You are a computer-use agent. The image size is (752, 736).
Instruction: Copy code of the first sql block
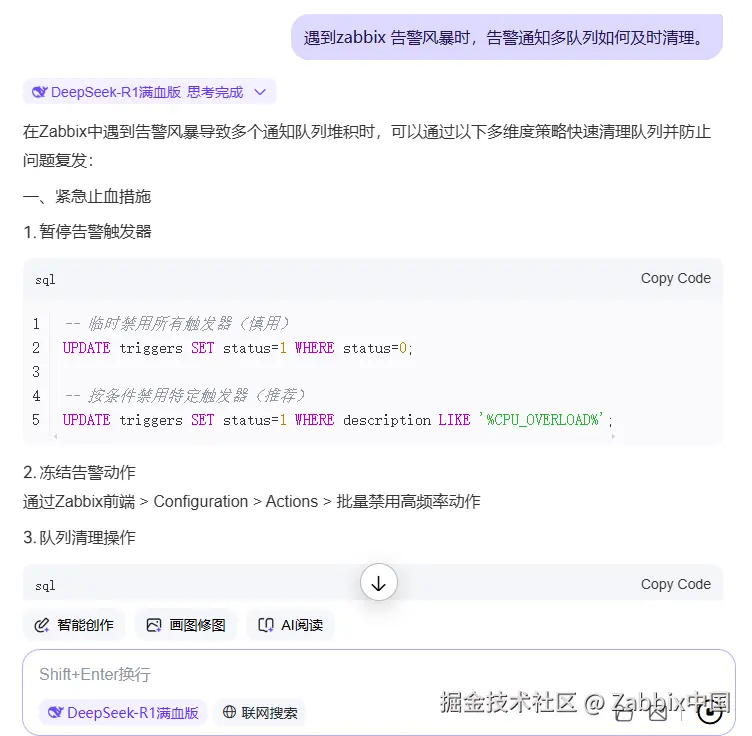pyautogui.click(x=675, y=278)
